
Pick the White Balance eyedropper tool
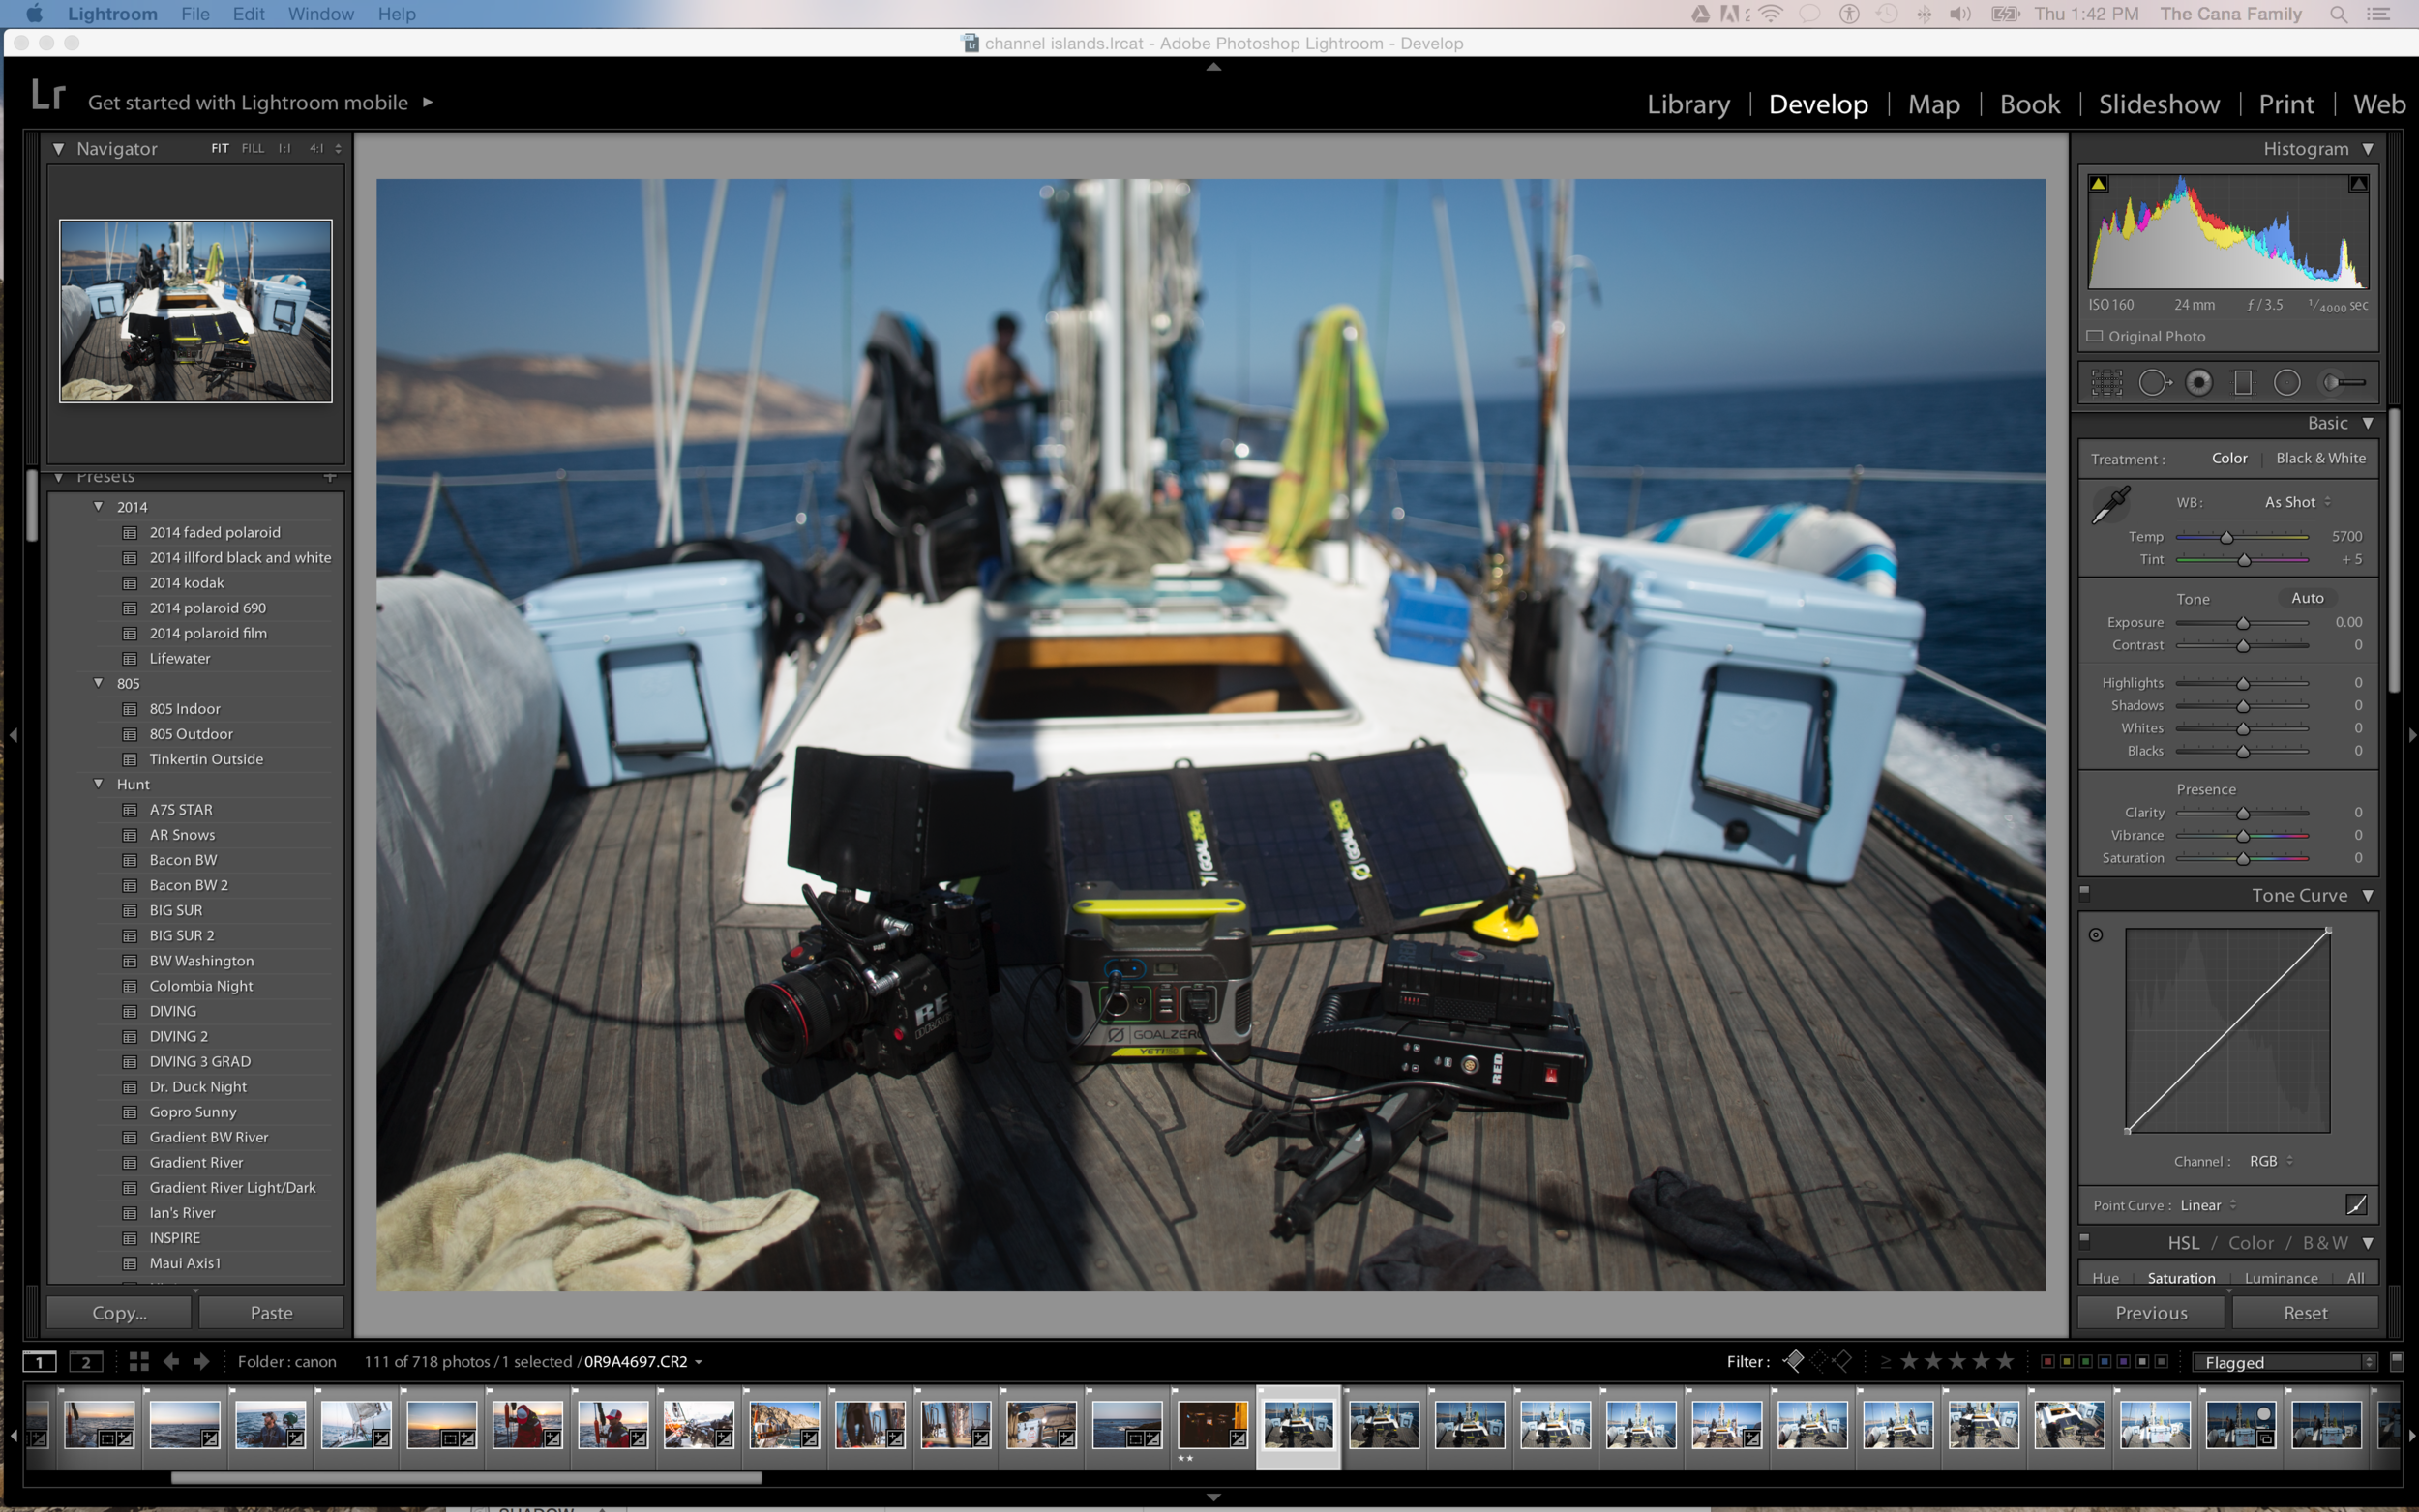2111,504
